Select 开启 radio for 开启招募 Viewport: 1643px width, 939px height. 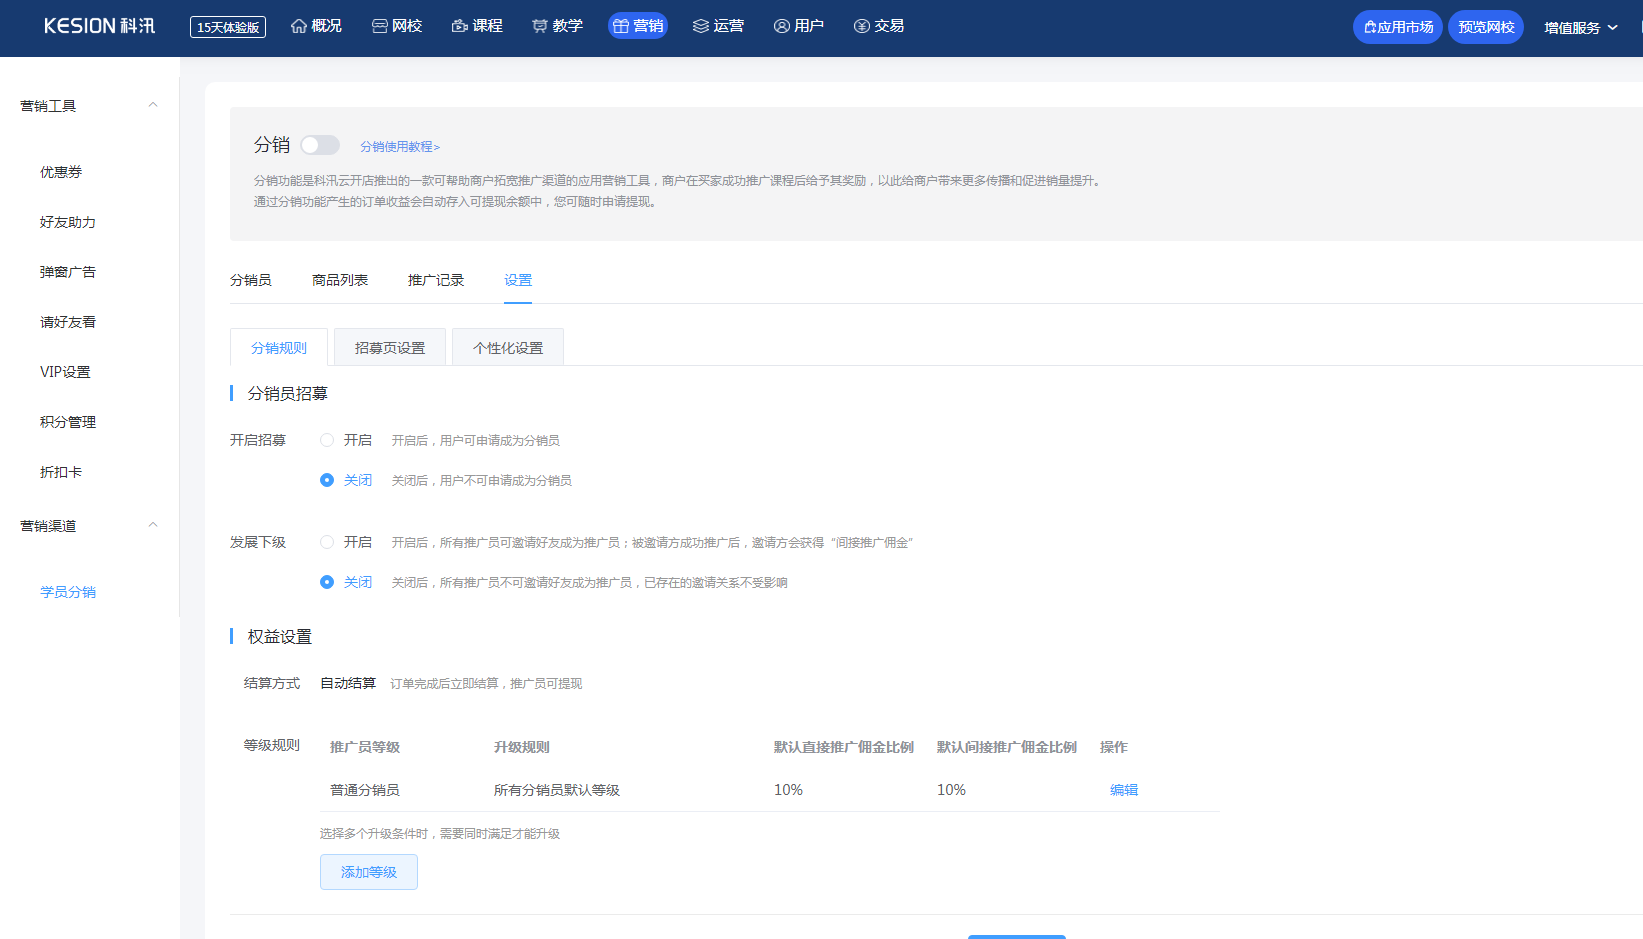click(327, 440)
